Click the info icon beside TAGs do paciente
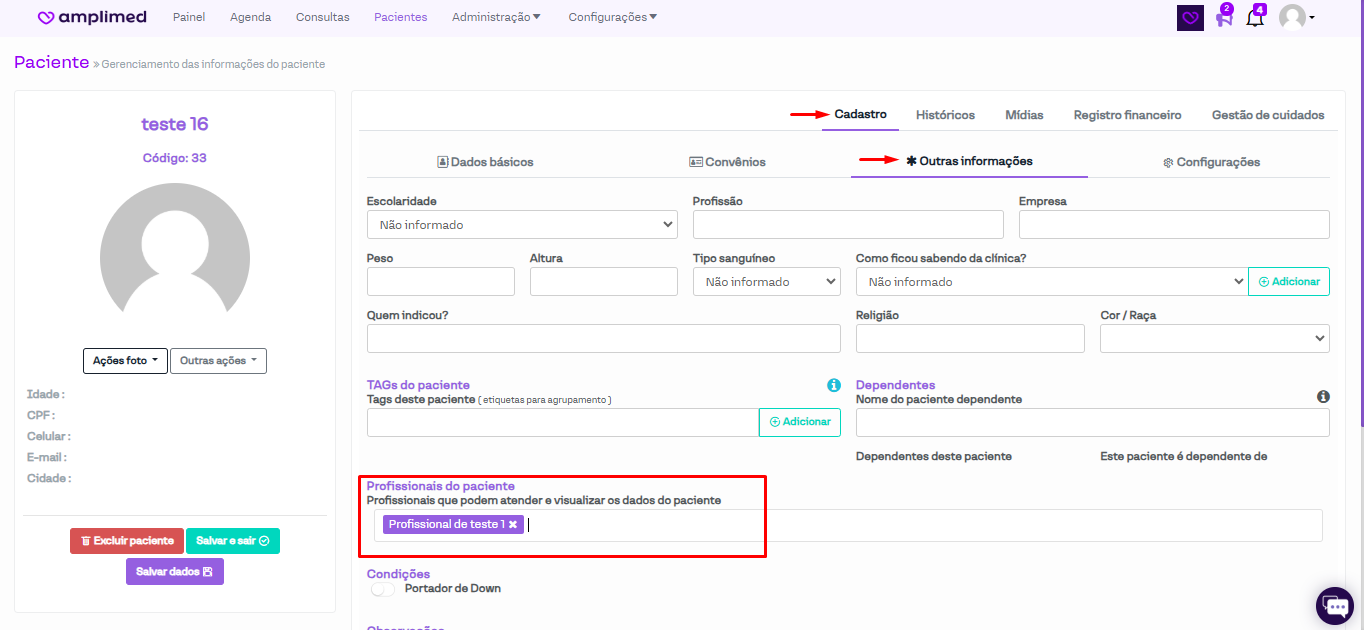 [x=833, y=385]
